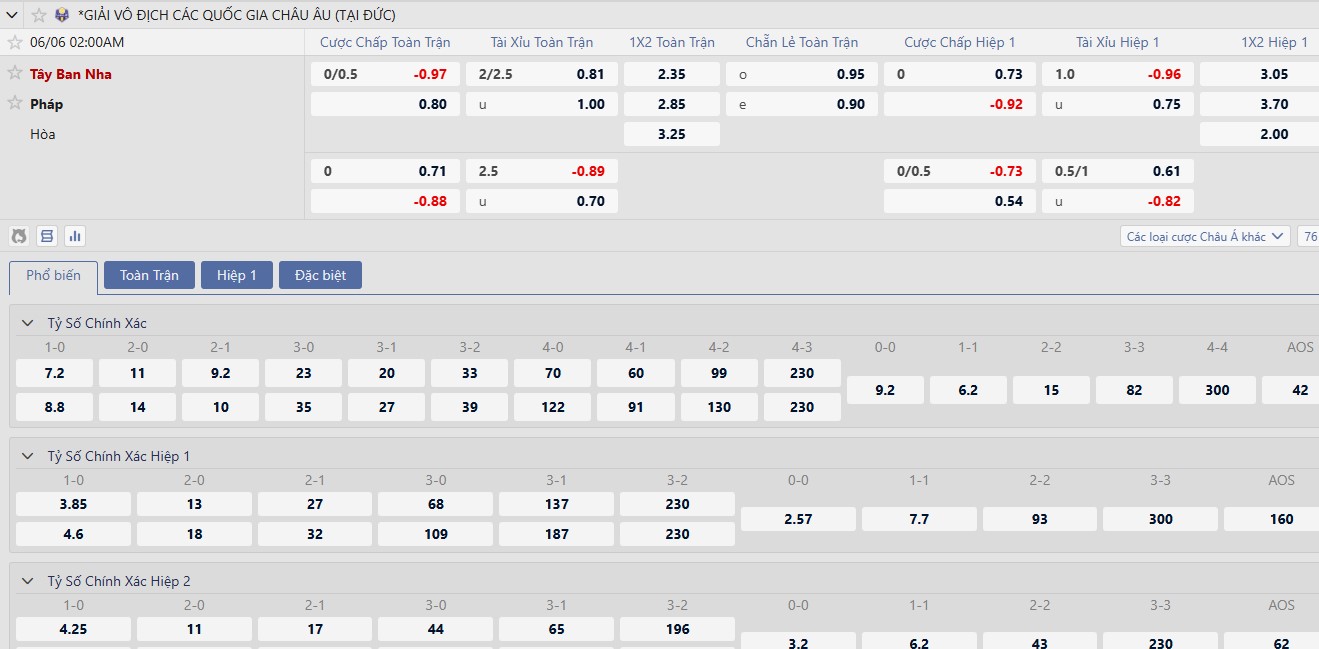
Task: Pick the 7.2 odds for score 1-0
Action: tap(55, 373)
